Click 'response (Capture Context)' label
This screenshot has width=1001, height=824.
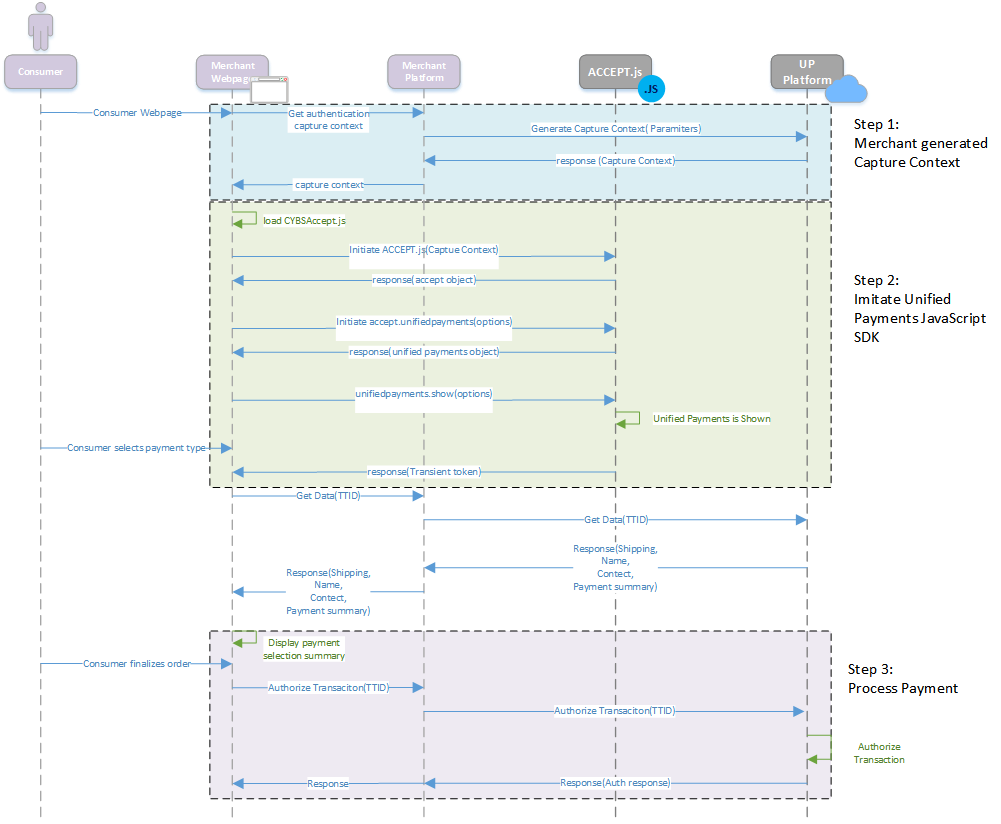click(x=615, y=160)
